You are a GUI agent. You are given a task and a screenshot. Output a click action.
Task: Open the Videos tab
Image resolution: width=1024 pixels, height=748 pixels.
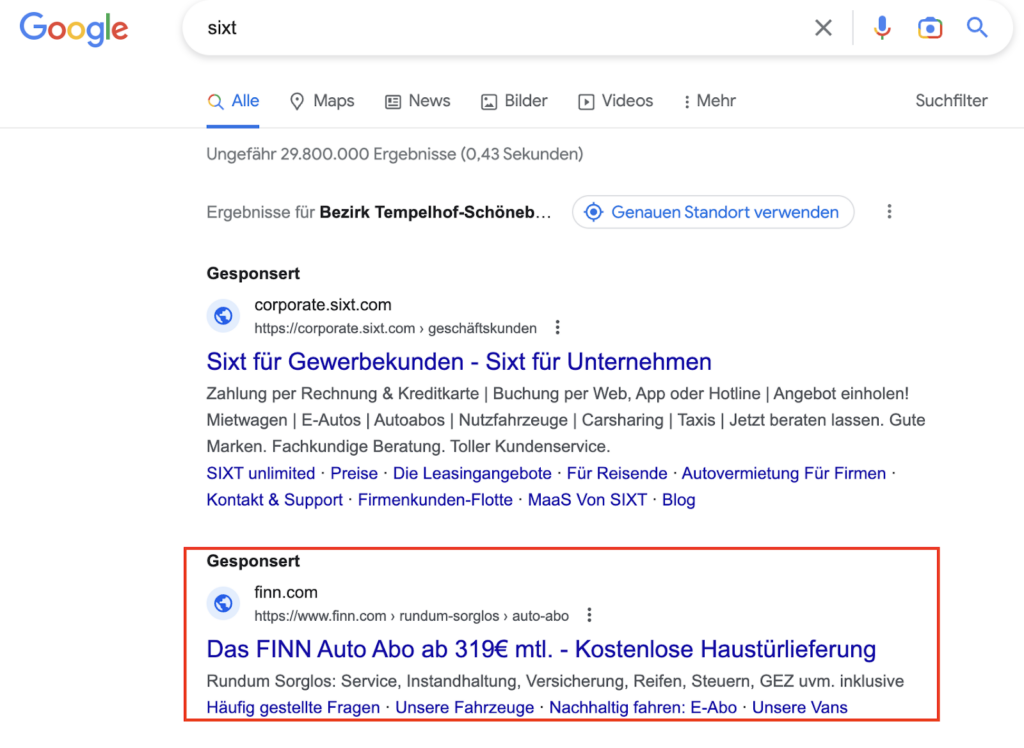point(615,101)
